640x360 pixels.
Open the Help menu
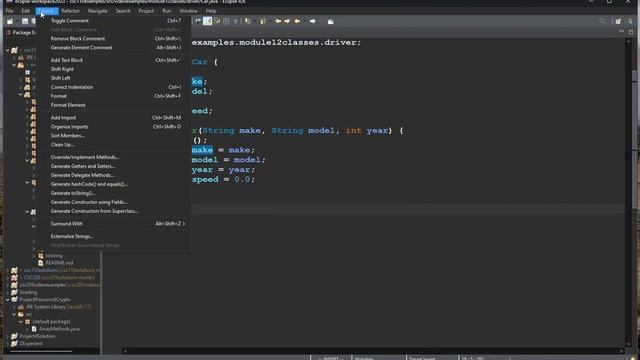pos(211,11)
